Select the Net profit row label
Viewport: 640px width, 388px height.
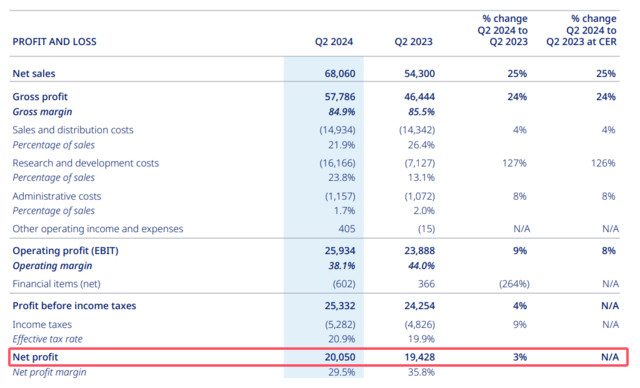36,357
